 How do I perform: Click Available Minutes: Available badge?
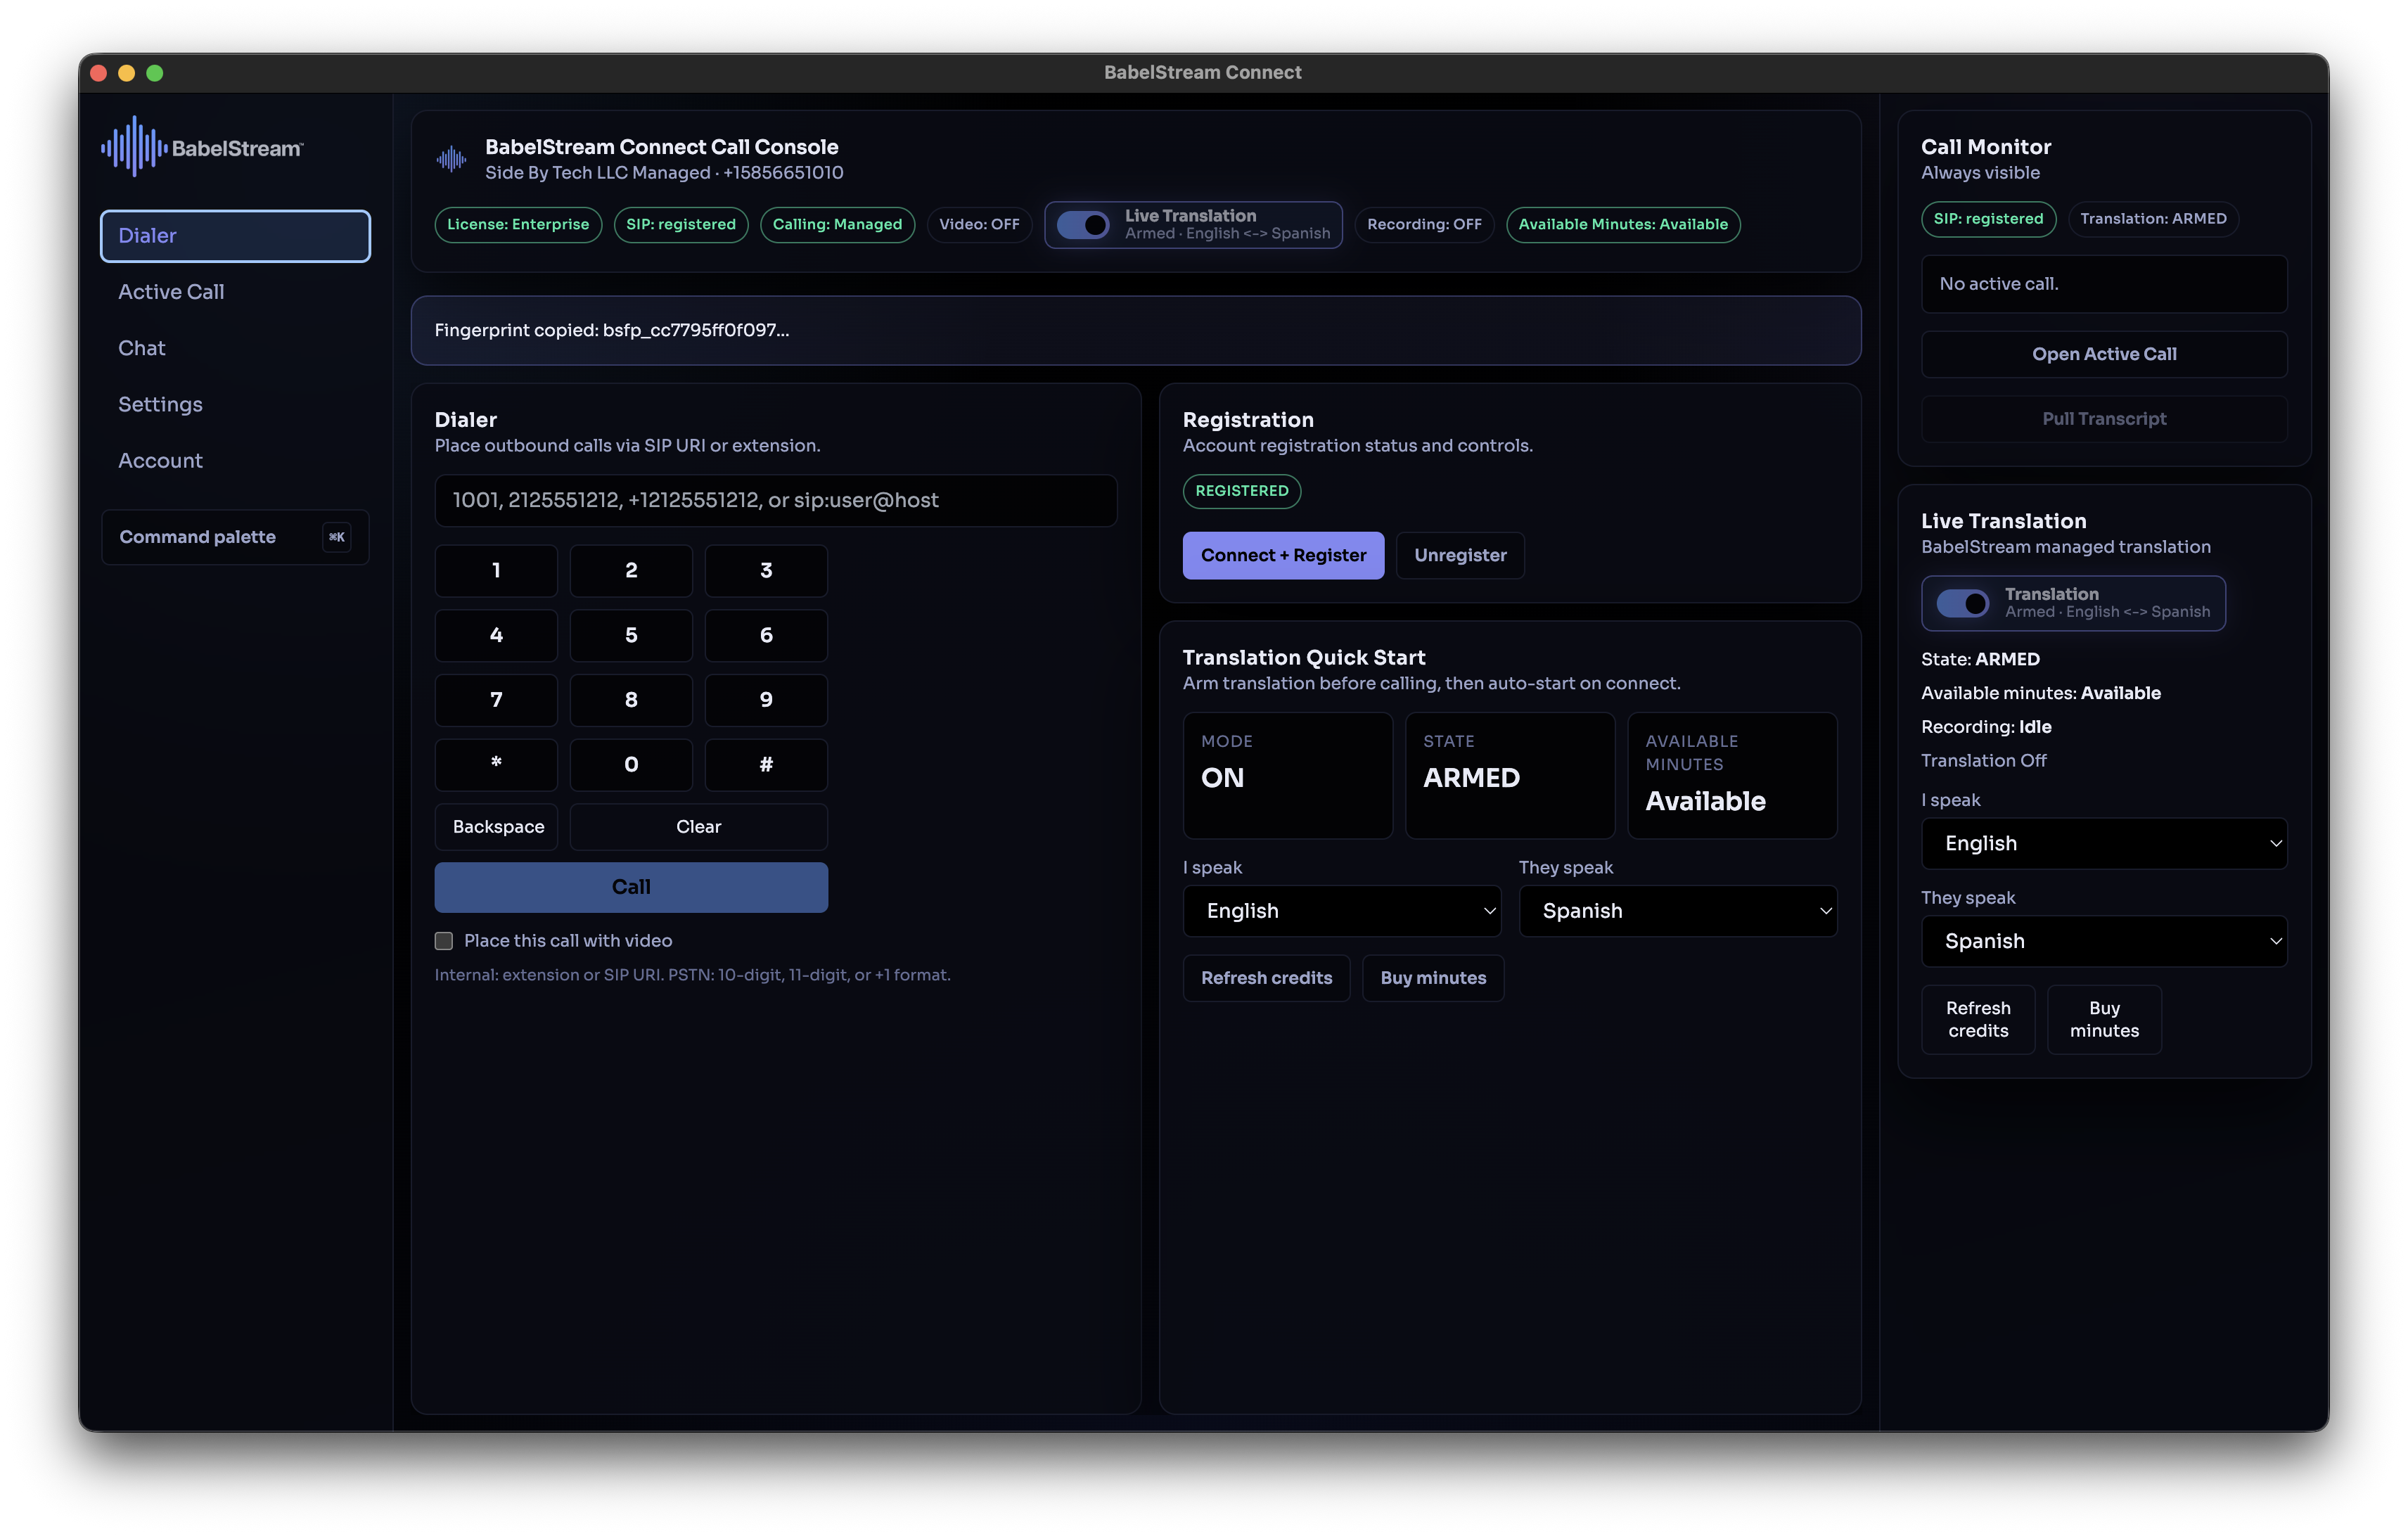click(x=1623, y=225)
